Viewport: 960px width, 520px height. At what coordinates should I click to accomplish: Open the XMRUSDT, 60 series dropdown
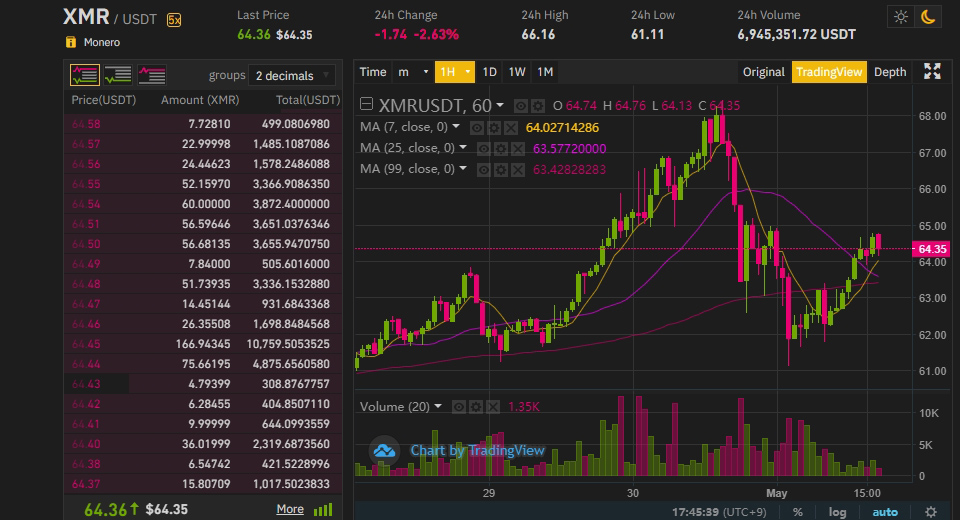500,105
